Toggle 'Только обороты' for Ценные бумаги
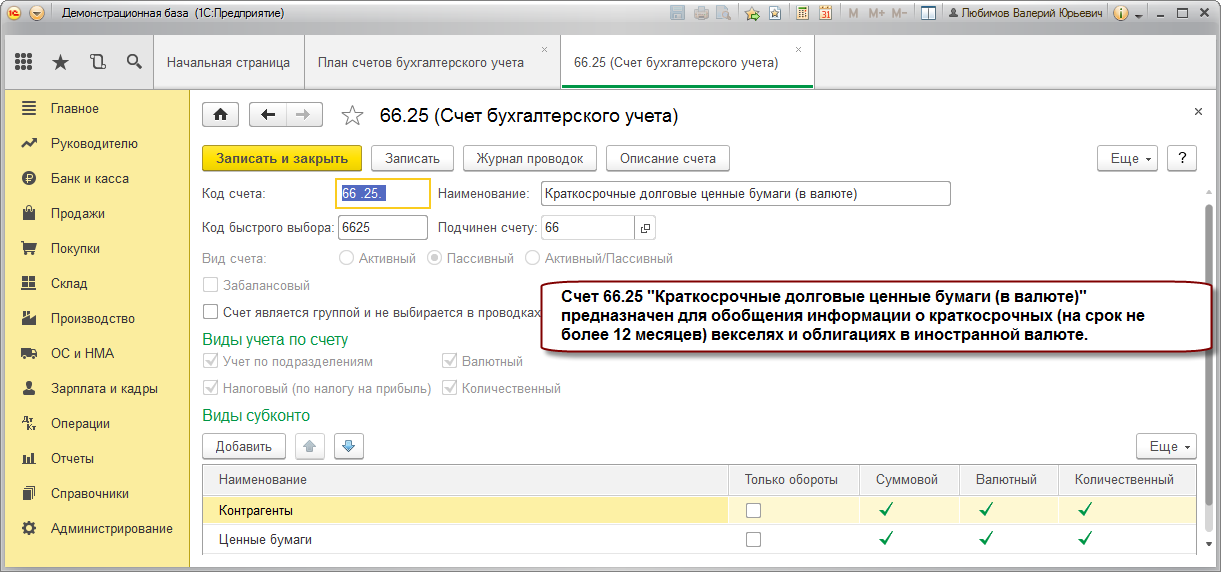This screenshot has height=572, width=1221. (753, 539)
